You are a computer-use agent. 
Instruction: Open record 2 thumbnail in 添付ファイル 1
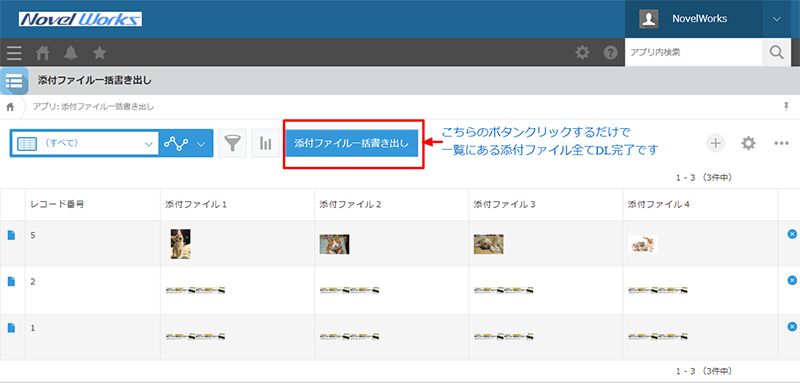tap(195, 291)
